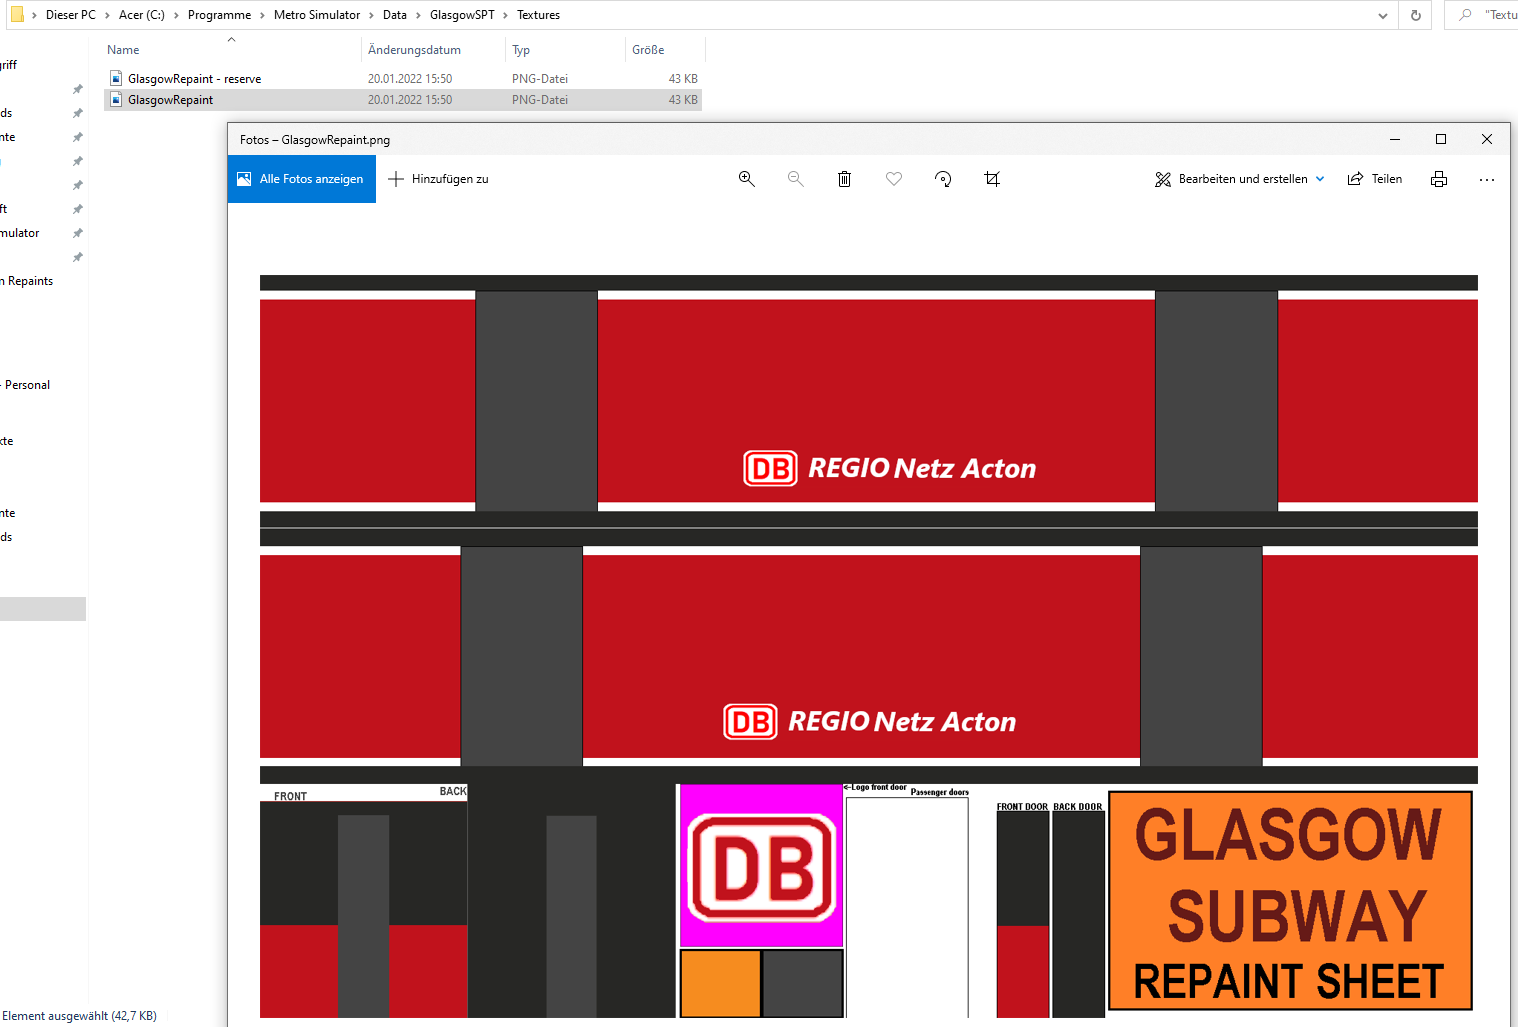1518x1027 pixels.
Task: Select the GlasgowRepaint file row
Action: pyautogui.click(x=403, y=100)
